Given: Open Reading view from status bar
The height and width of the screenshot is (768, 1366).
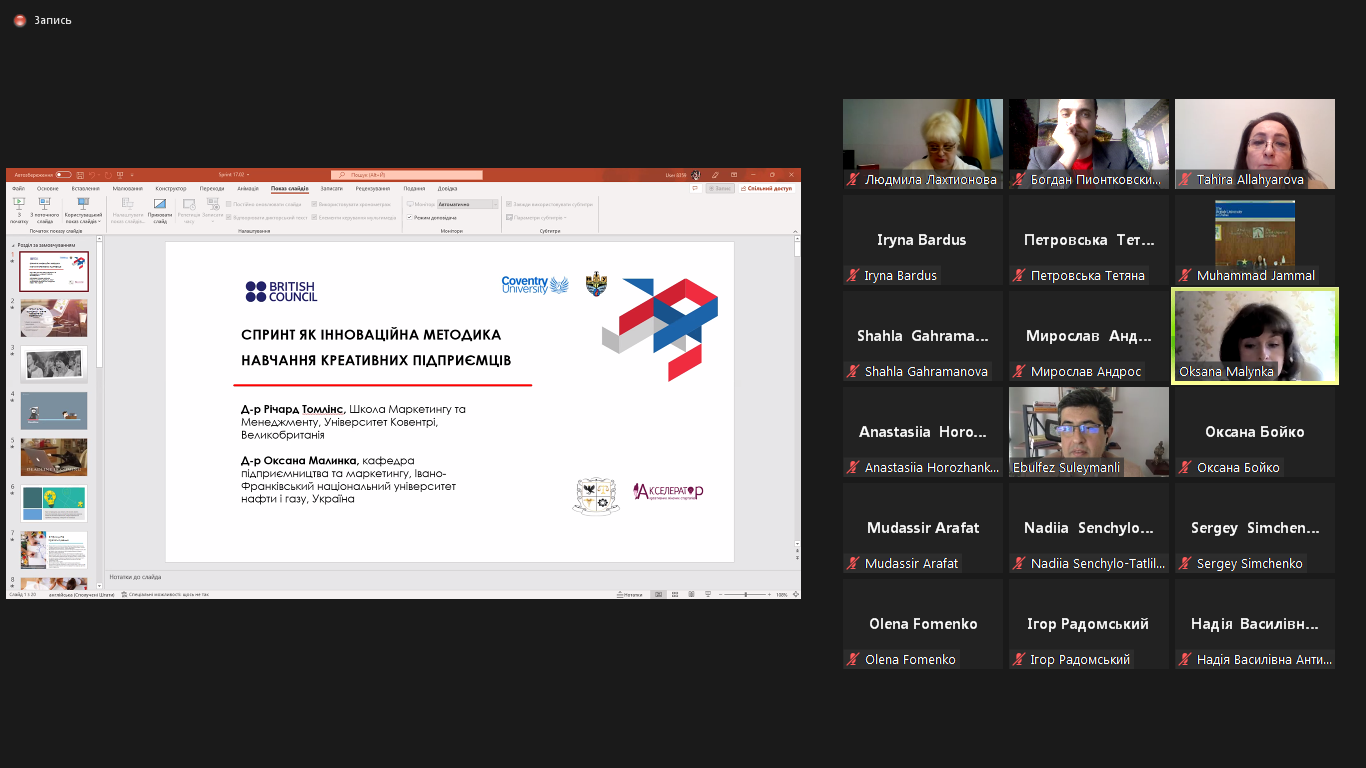Looking at the screenshot, I should (x=690, y=594).
